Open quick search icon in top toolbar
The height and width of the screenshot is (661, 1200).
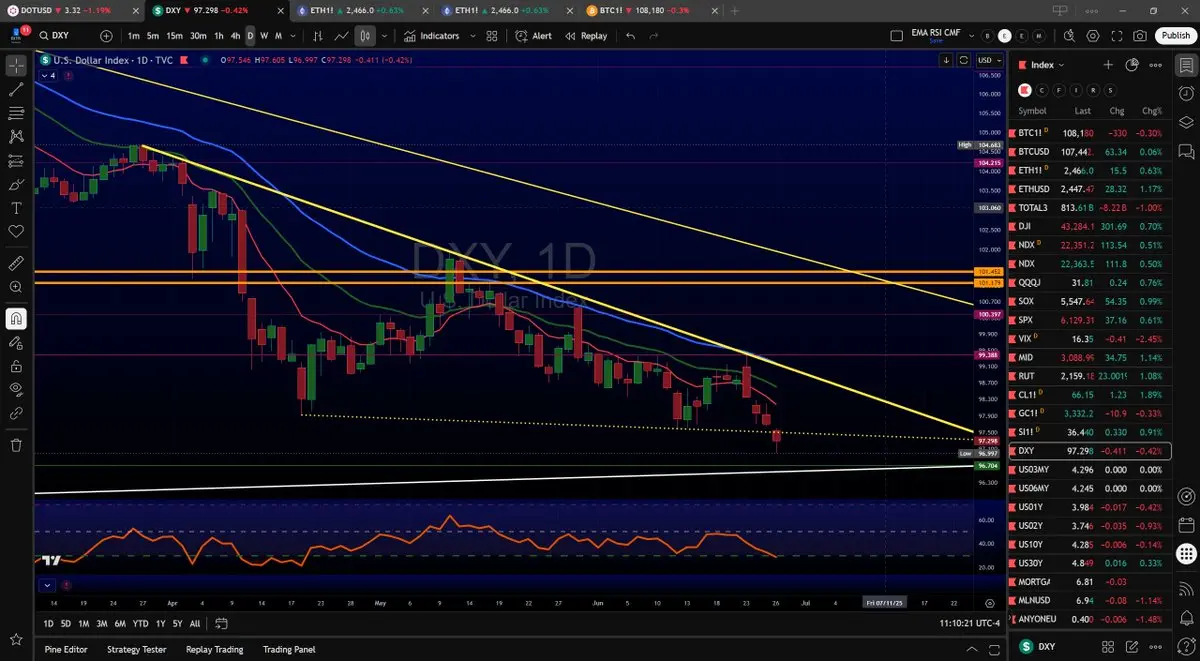1067,36
